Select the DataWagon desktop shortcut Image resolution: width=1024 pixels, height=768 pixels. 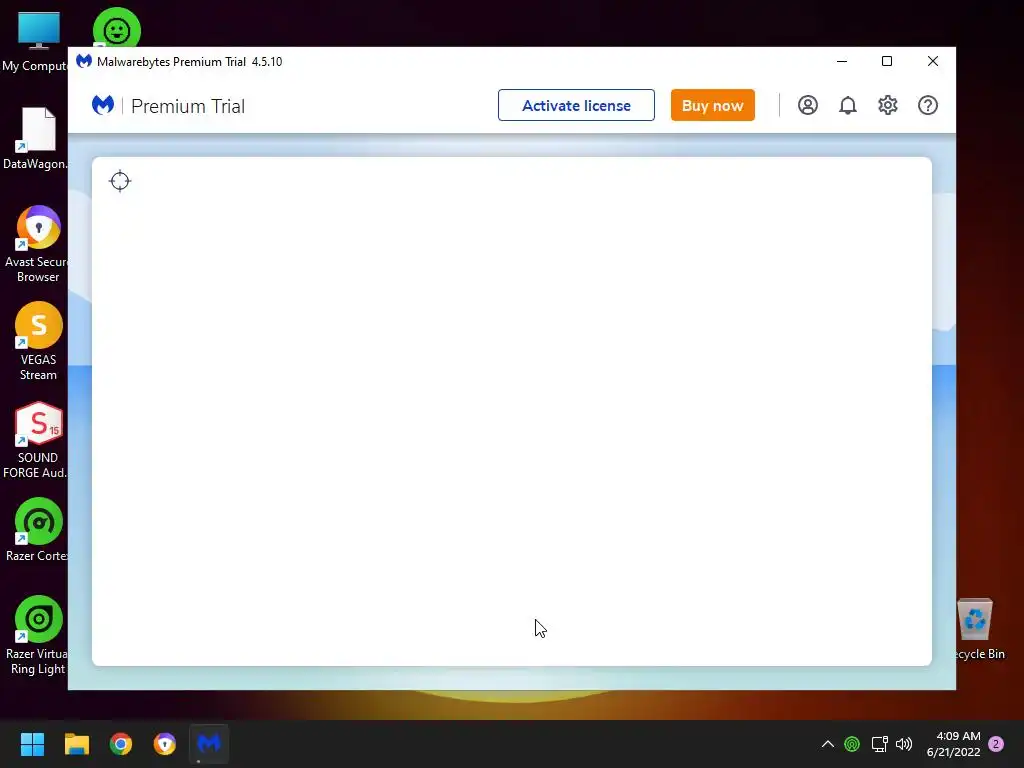pyautogui.click(x=36, y=139)
